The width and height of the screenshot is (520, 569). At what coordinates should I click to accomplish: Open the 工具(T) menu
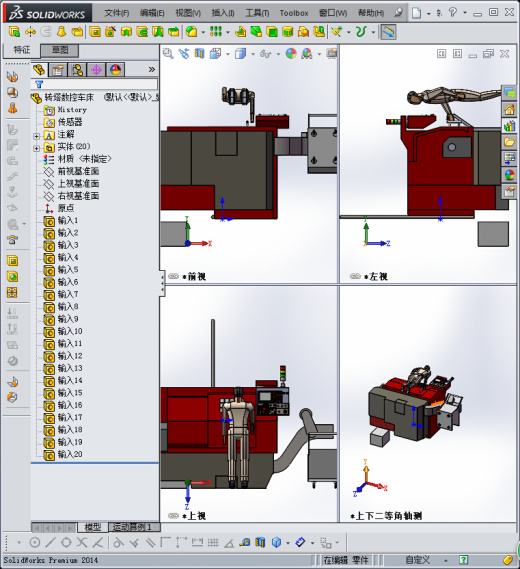[257, 13]
